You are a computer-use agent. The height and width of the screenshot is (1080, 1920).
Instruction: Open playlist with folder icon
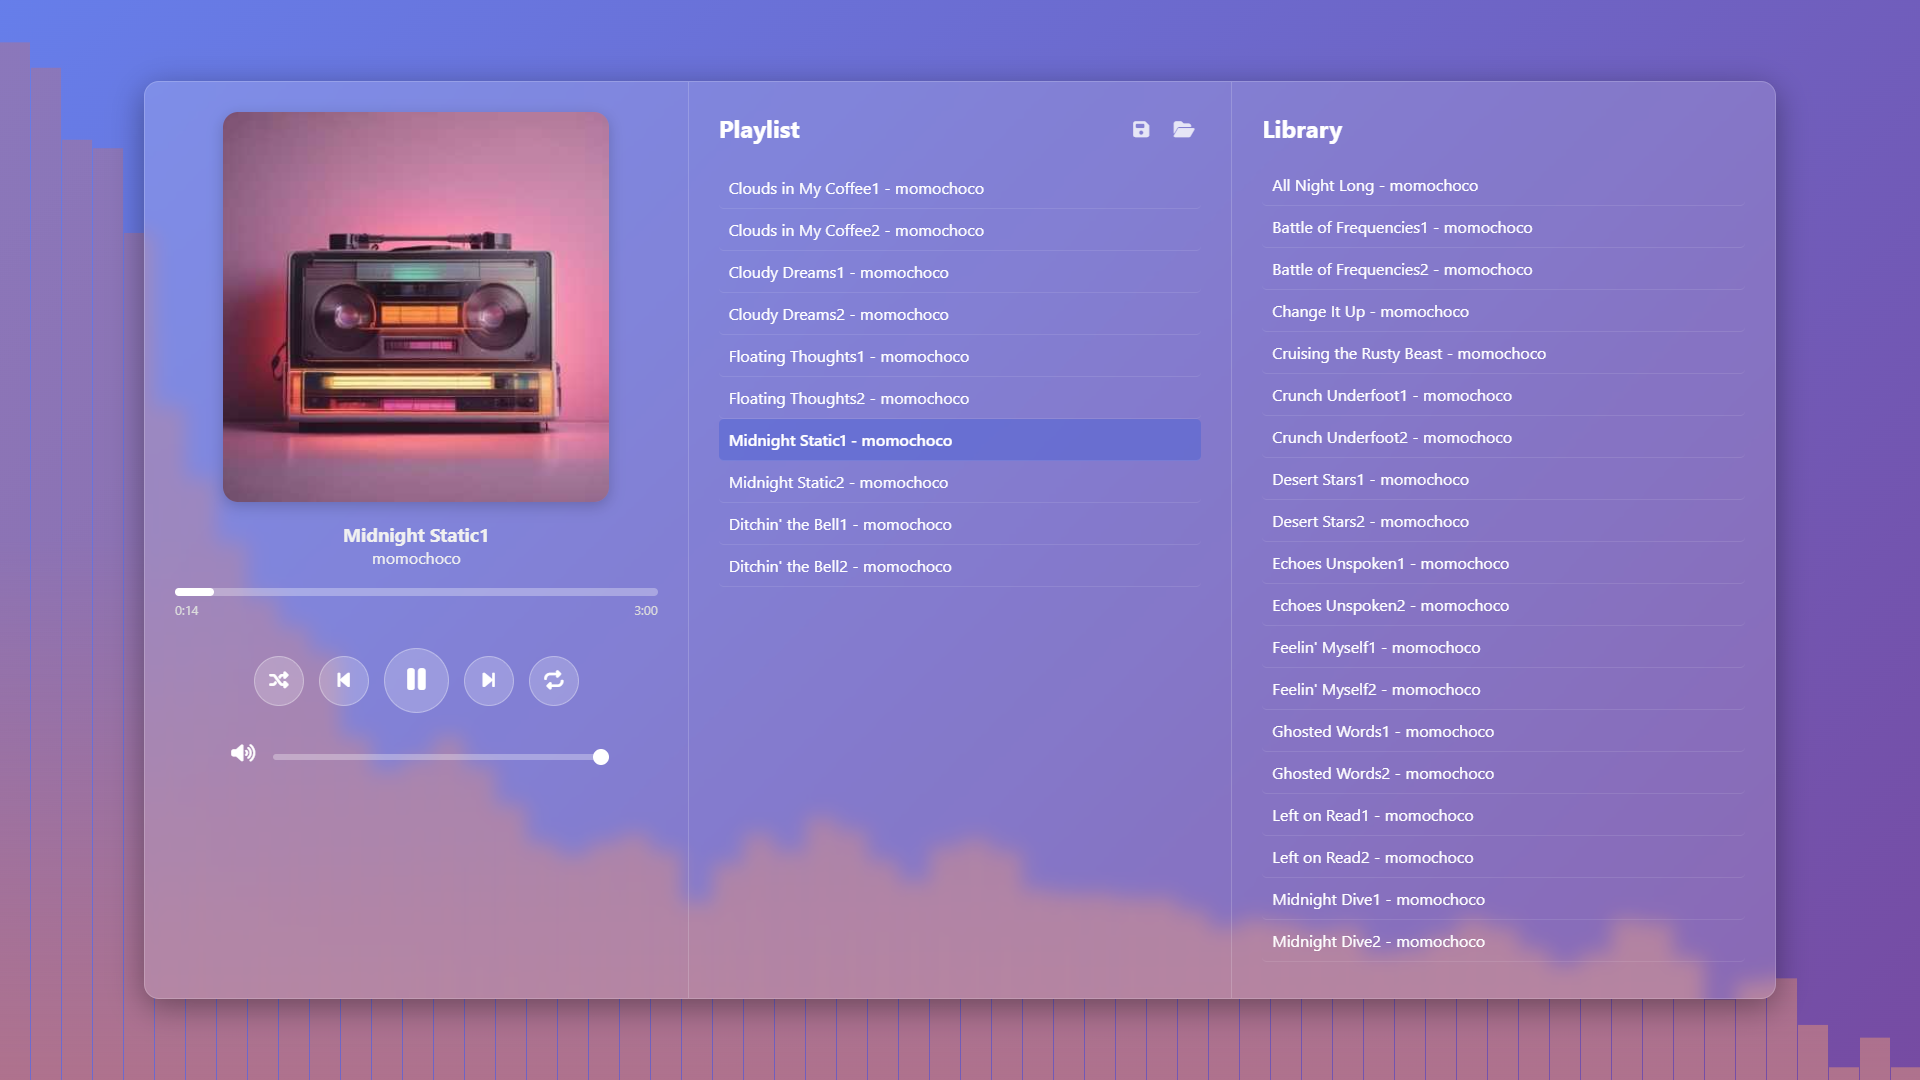(1184, 130)
